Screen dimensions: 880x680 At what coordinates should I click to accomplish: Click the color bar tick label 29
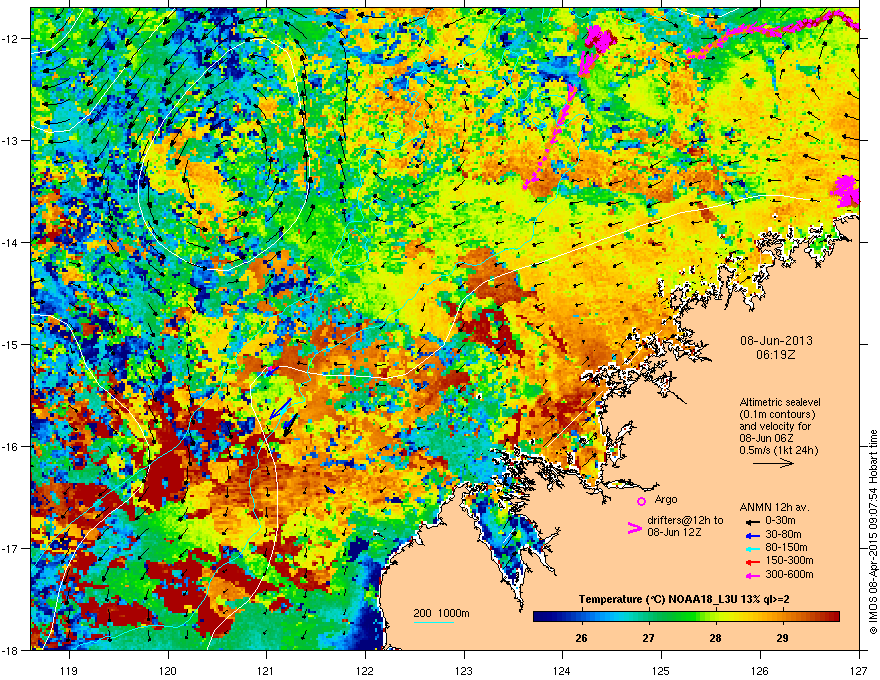coord(782,638)
